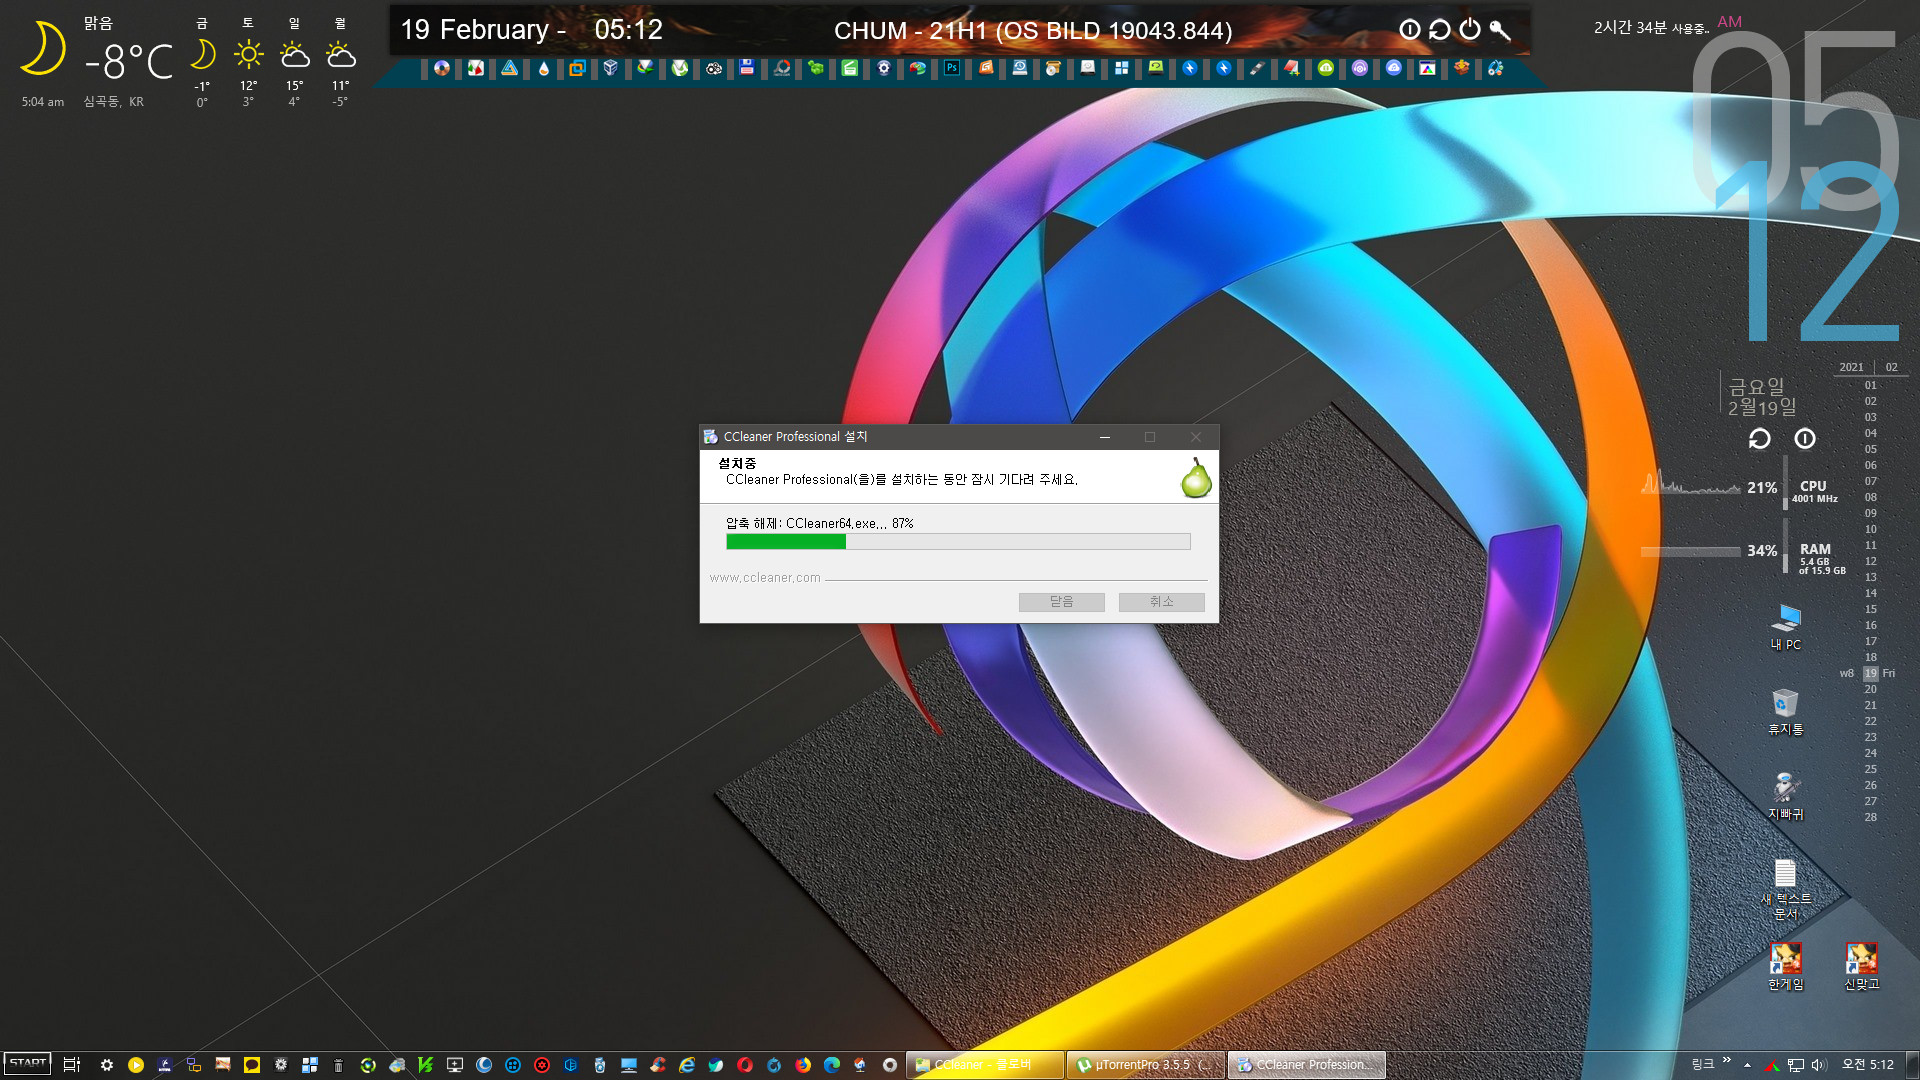1920x1080 pixels.
Task: Open the settings gear on the taskbar
Action: pos(107,1065)
